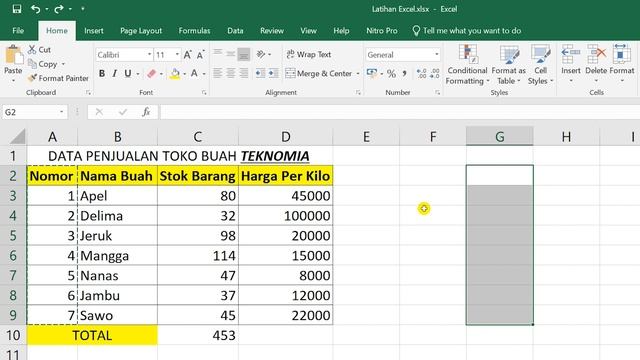Open the View tab
Image resolution: width=640 pixels, height=360 pixels.
(x=308, y=31)
